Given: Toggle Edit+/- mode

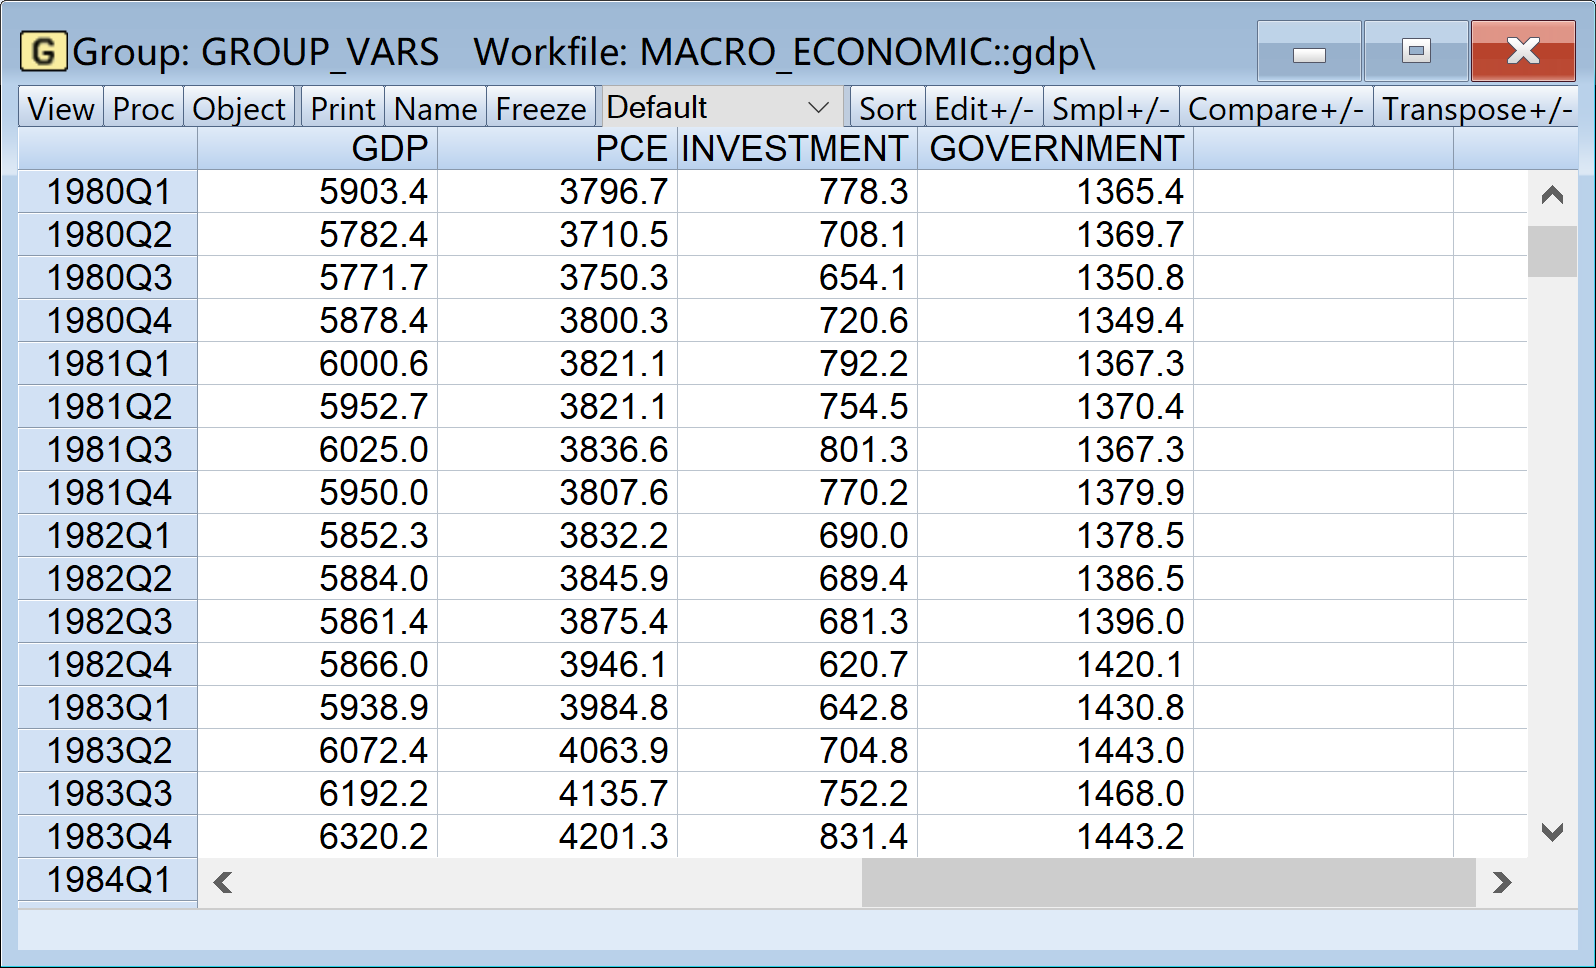Looking at the screenshot, I should tap(983, 108).
